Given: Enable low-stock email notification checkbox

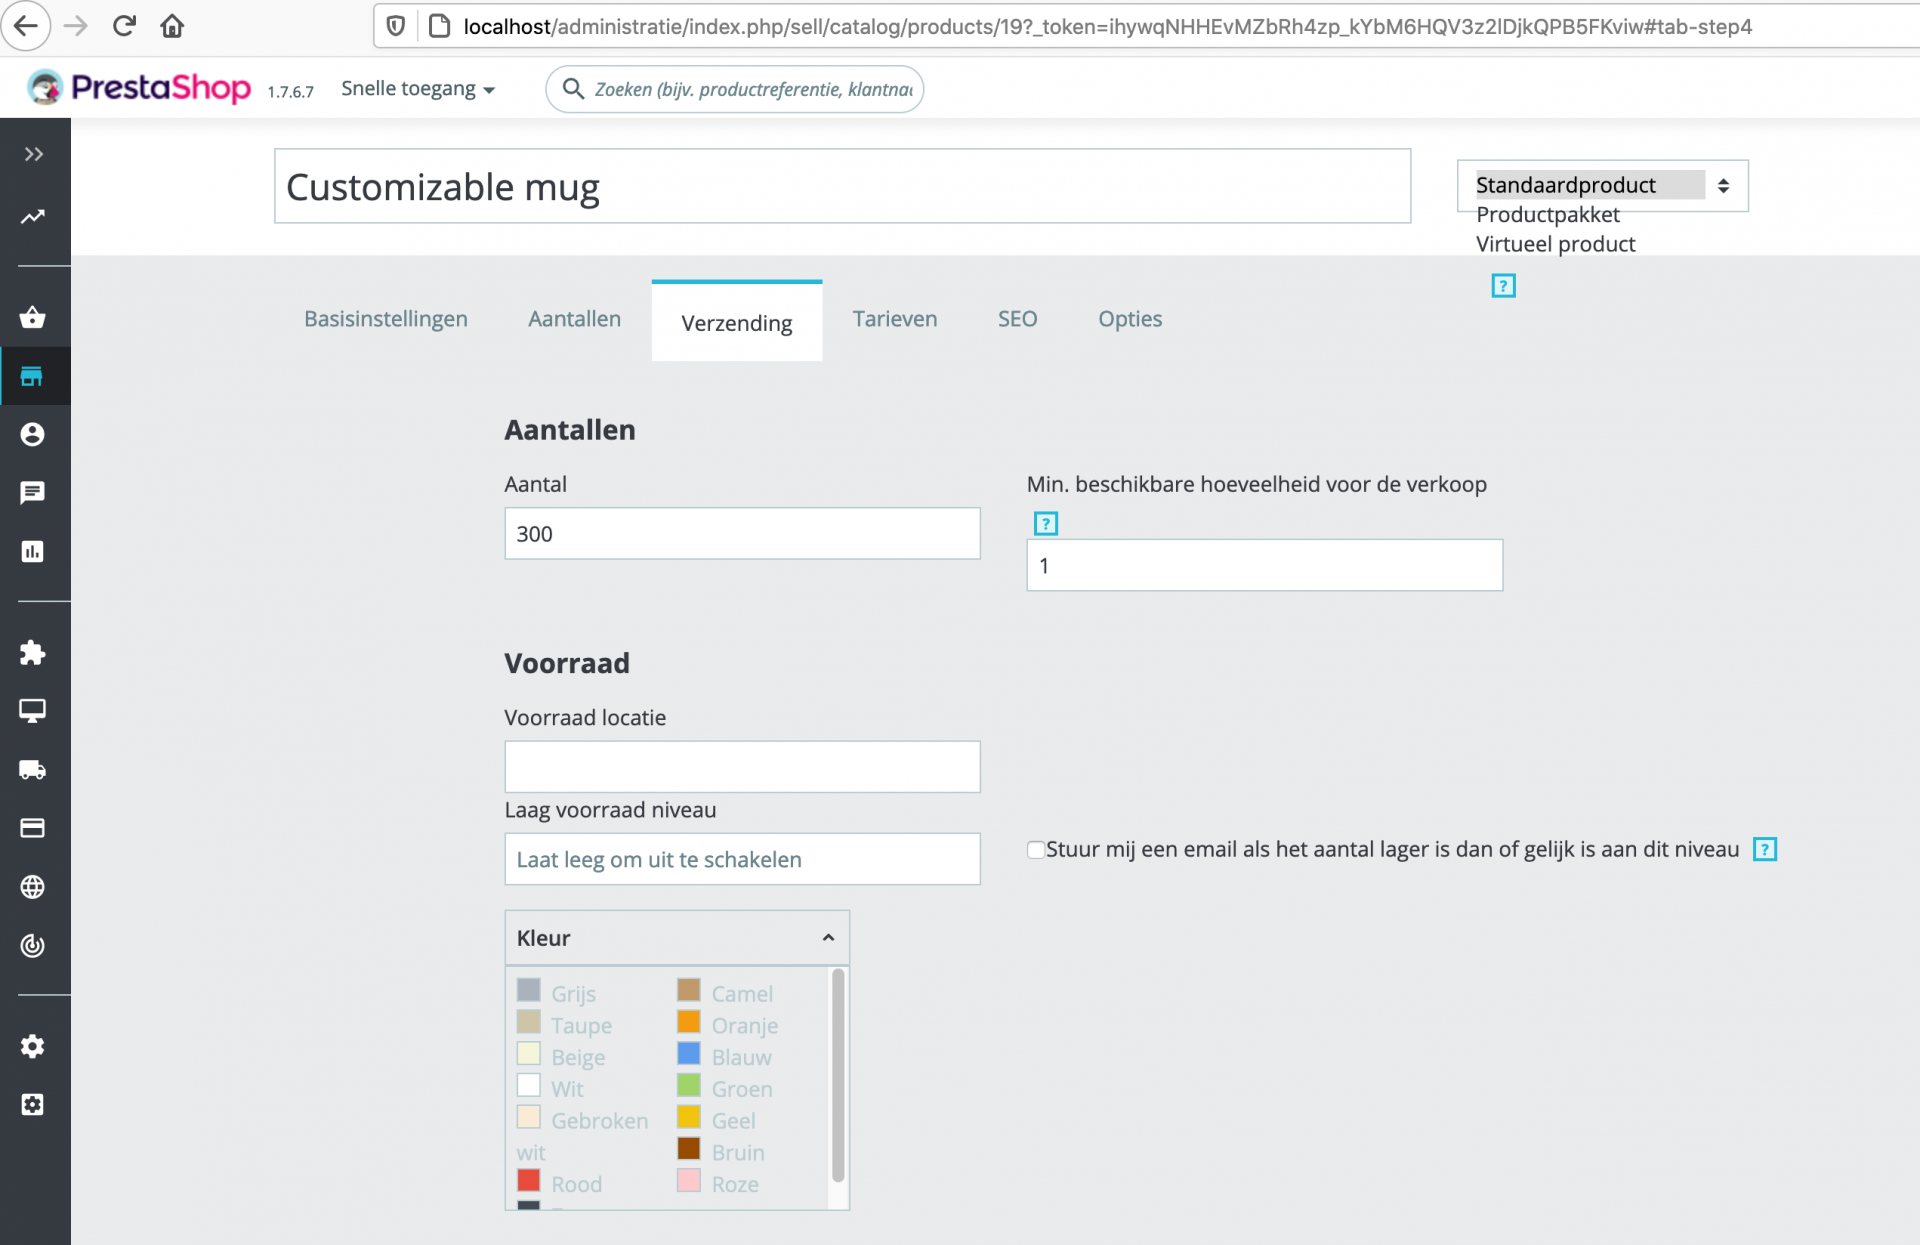Looking at the screenshot, I should coord(1036,850).
